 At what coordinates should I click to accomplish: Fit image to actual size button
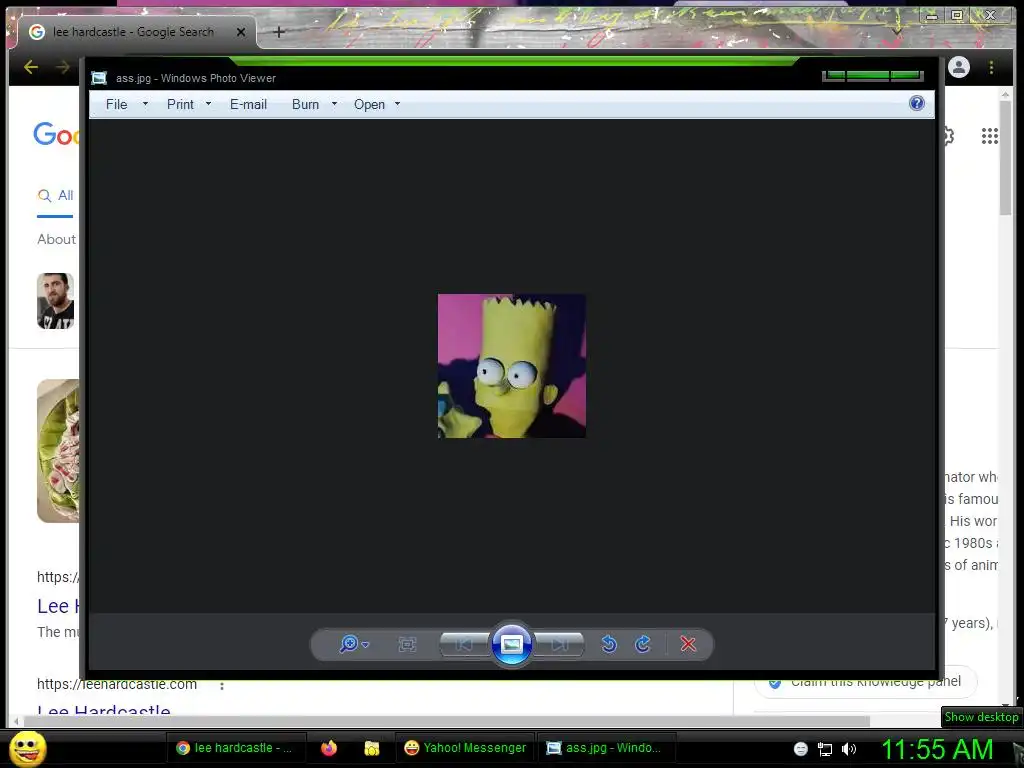pyautogui.click(x=407, y=645)
